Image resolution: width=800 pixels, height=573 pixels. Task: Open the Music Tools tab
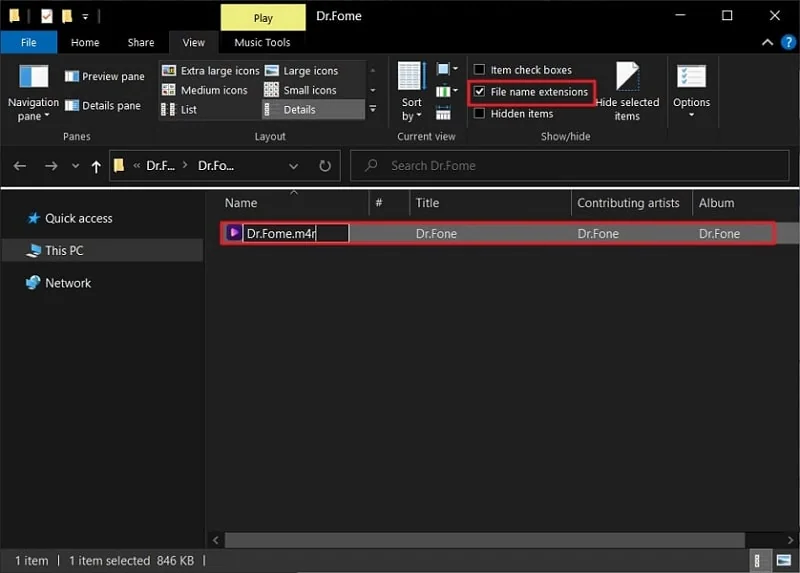(x=262, y=42)
